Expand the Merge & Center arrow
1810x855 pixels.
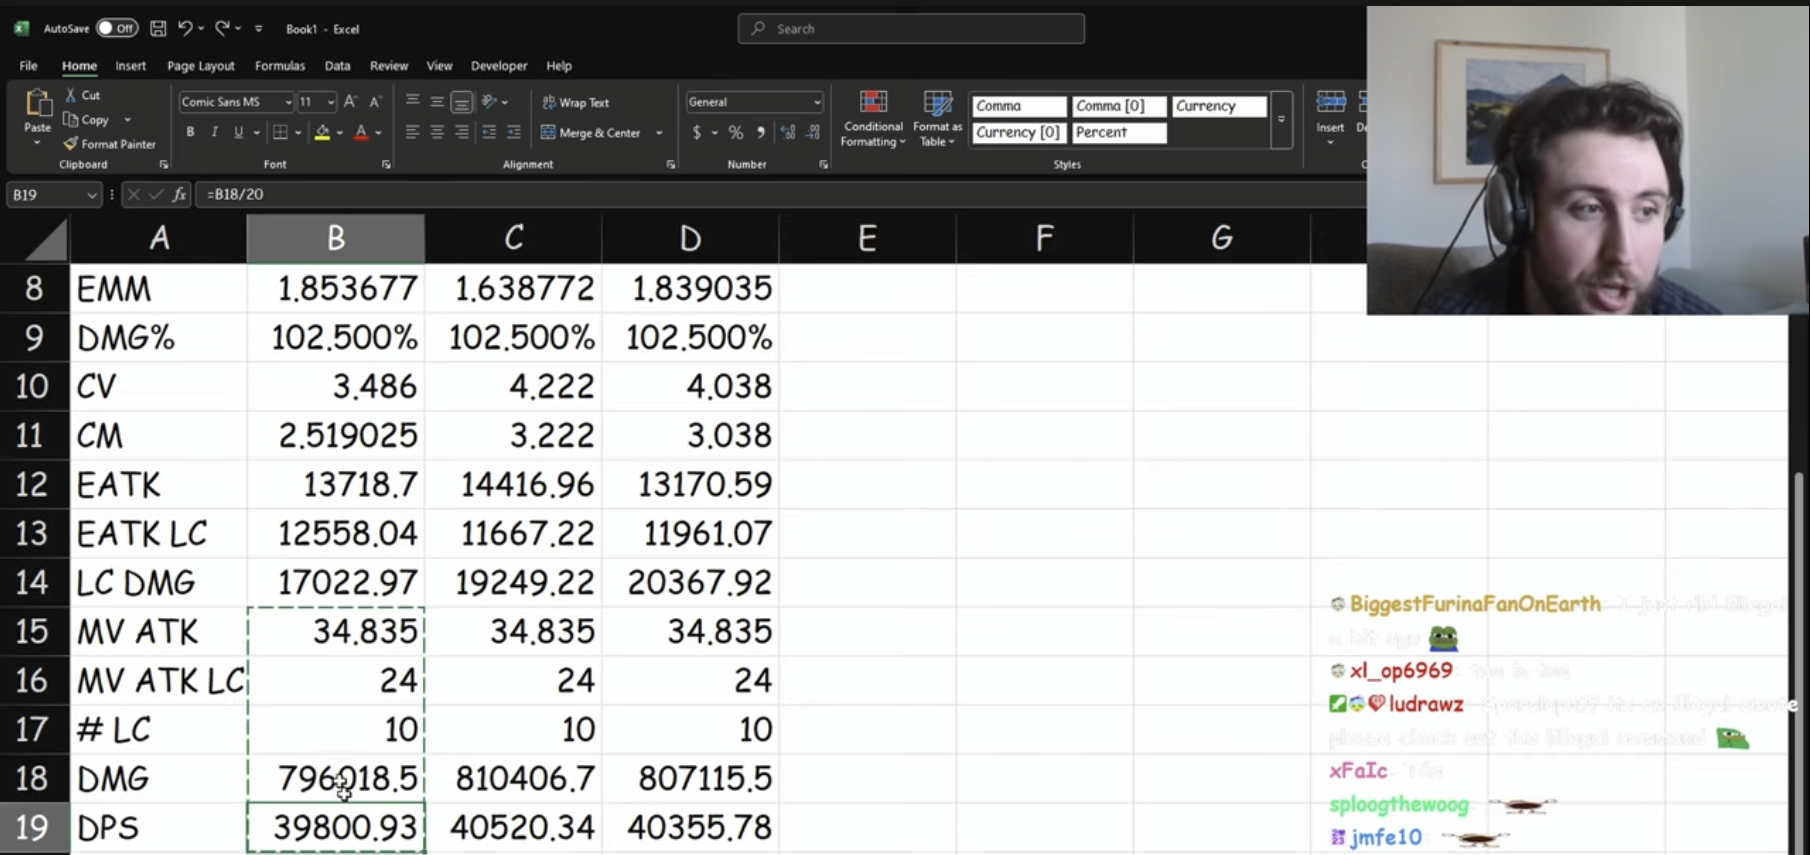(x=659, y=132)
